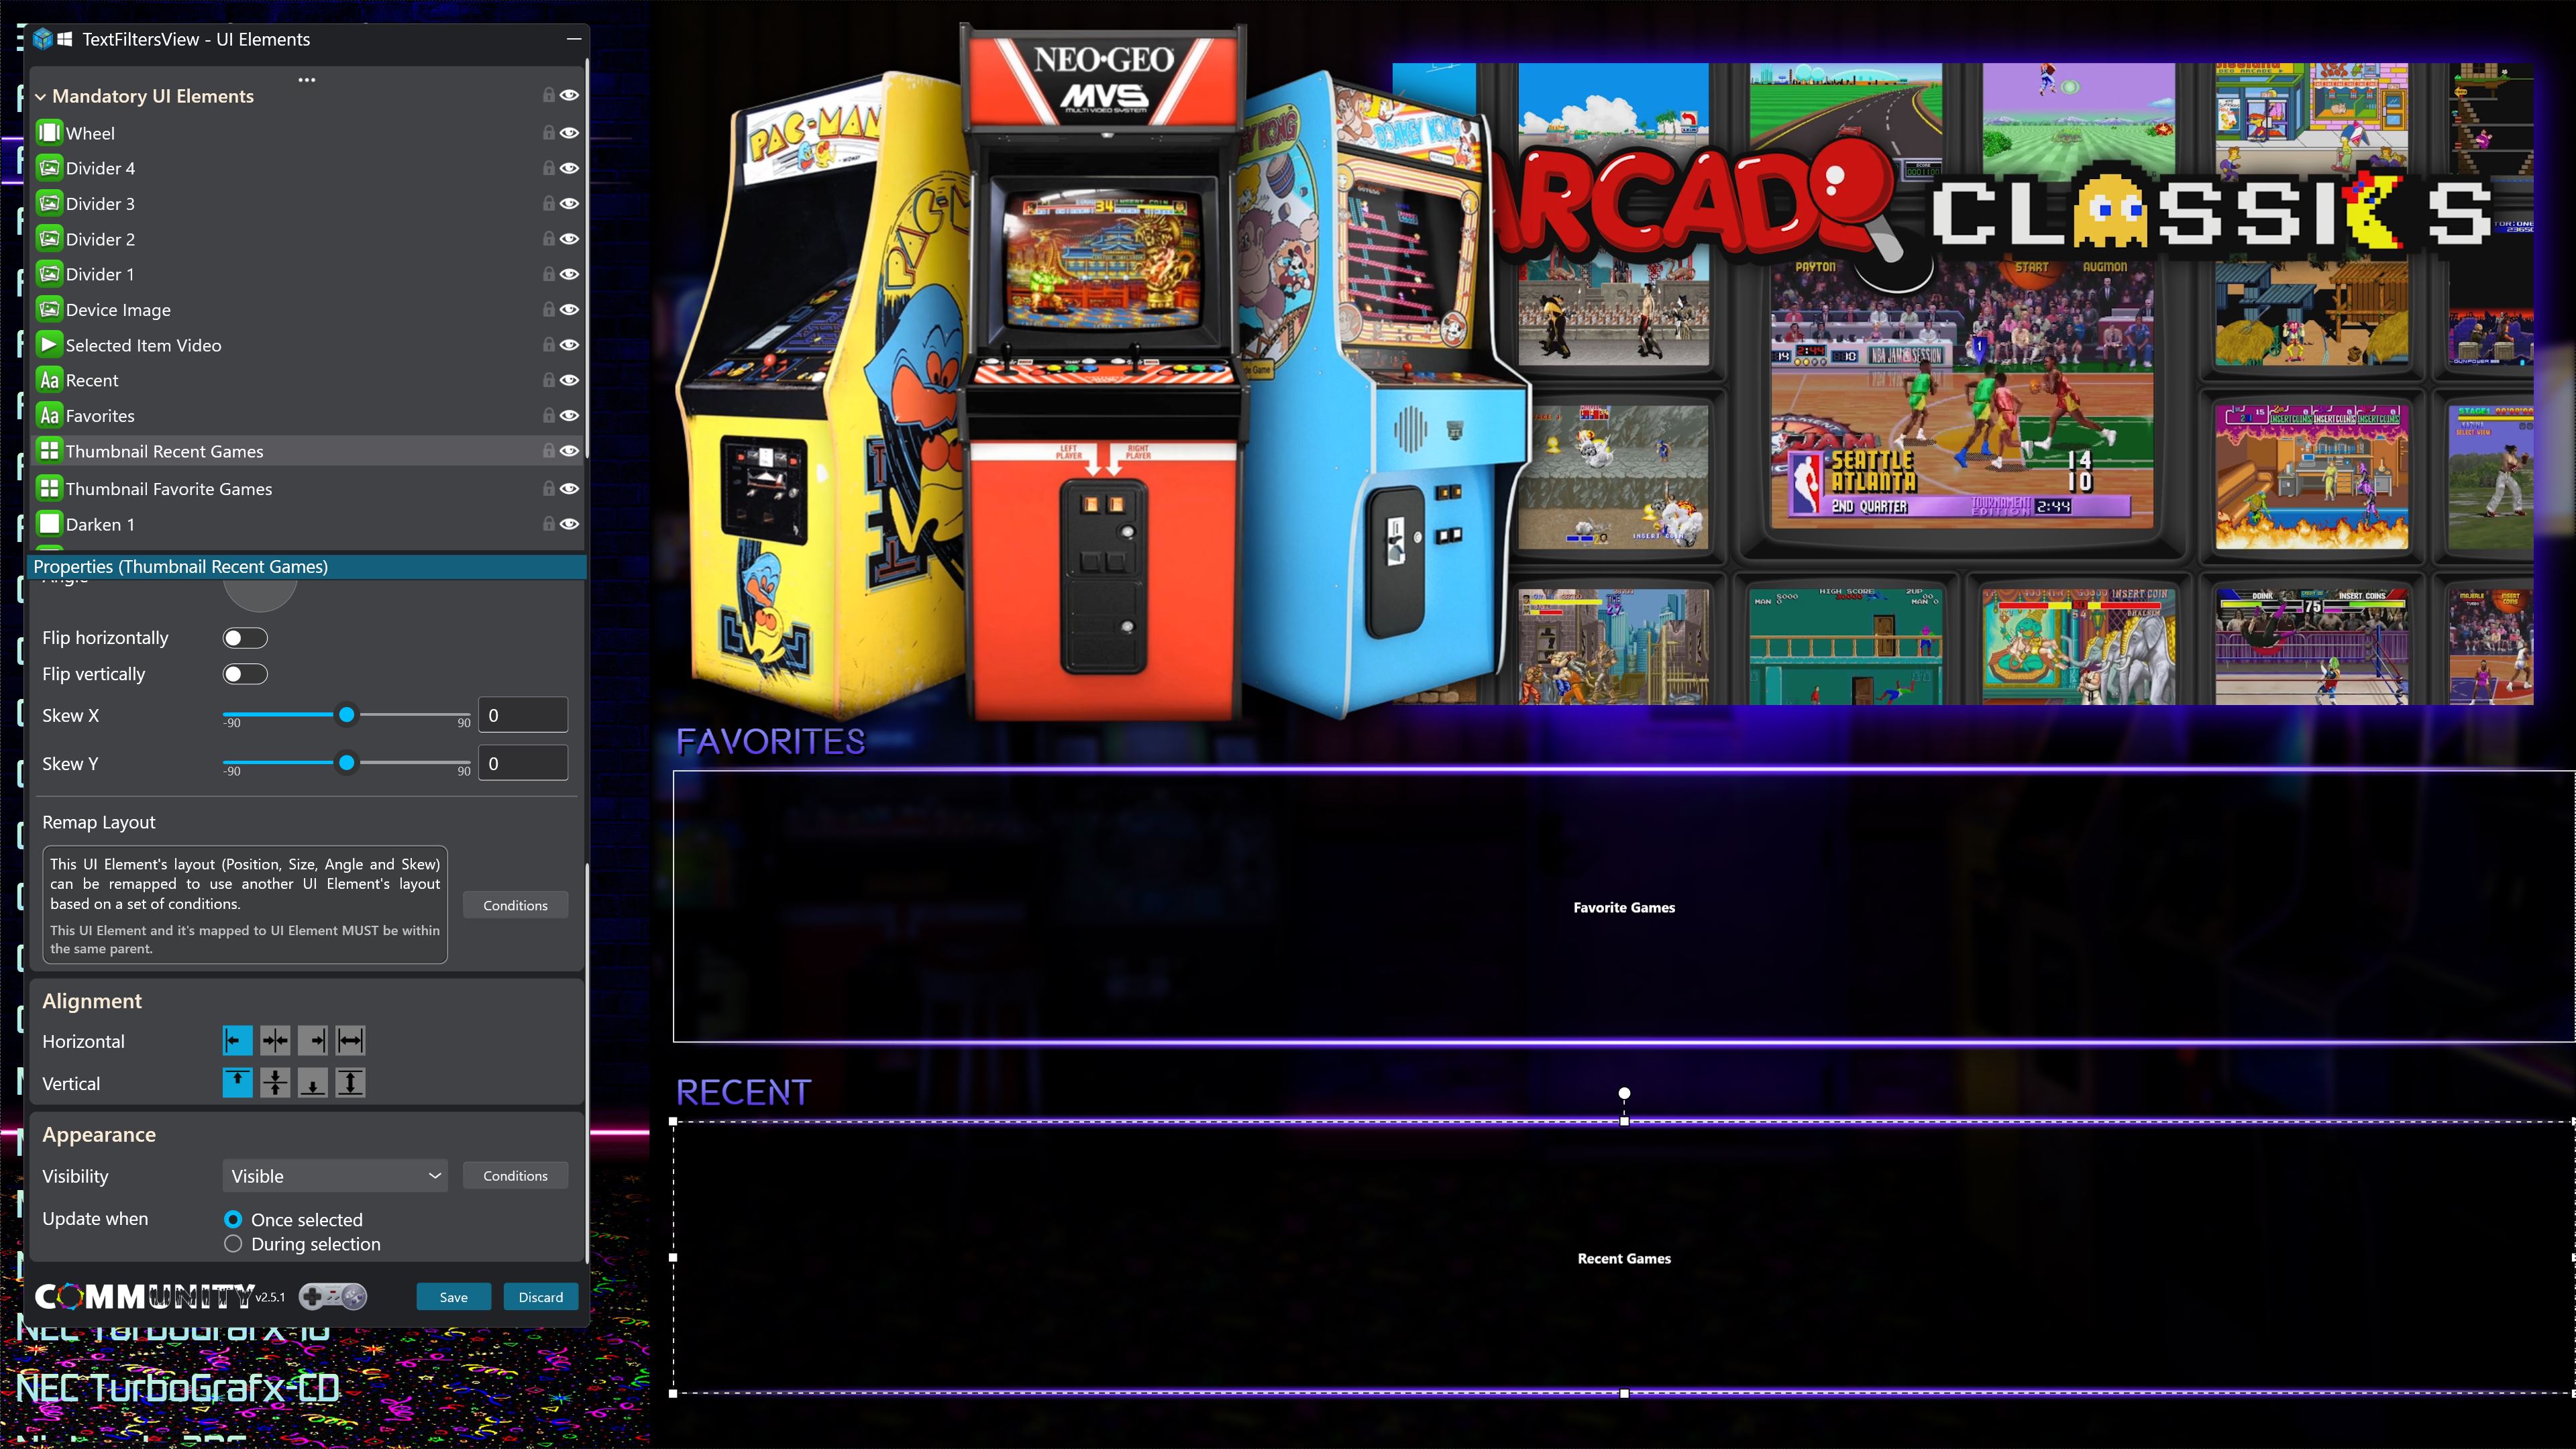Align vertically to center
The width and height of the screenshot is (2576, 1449).
pyautogui.click(x=275, y=1082)
